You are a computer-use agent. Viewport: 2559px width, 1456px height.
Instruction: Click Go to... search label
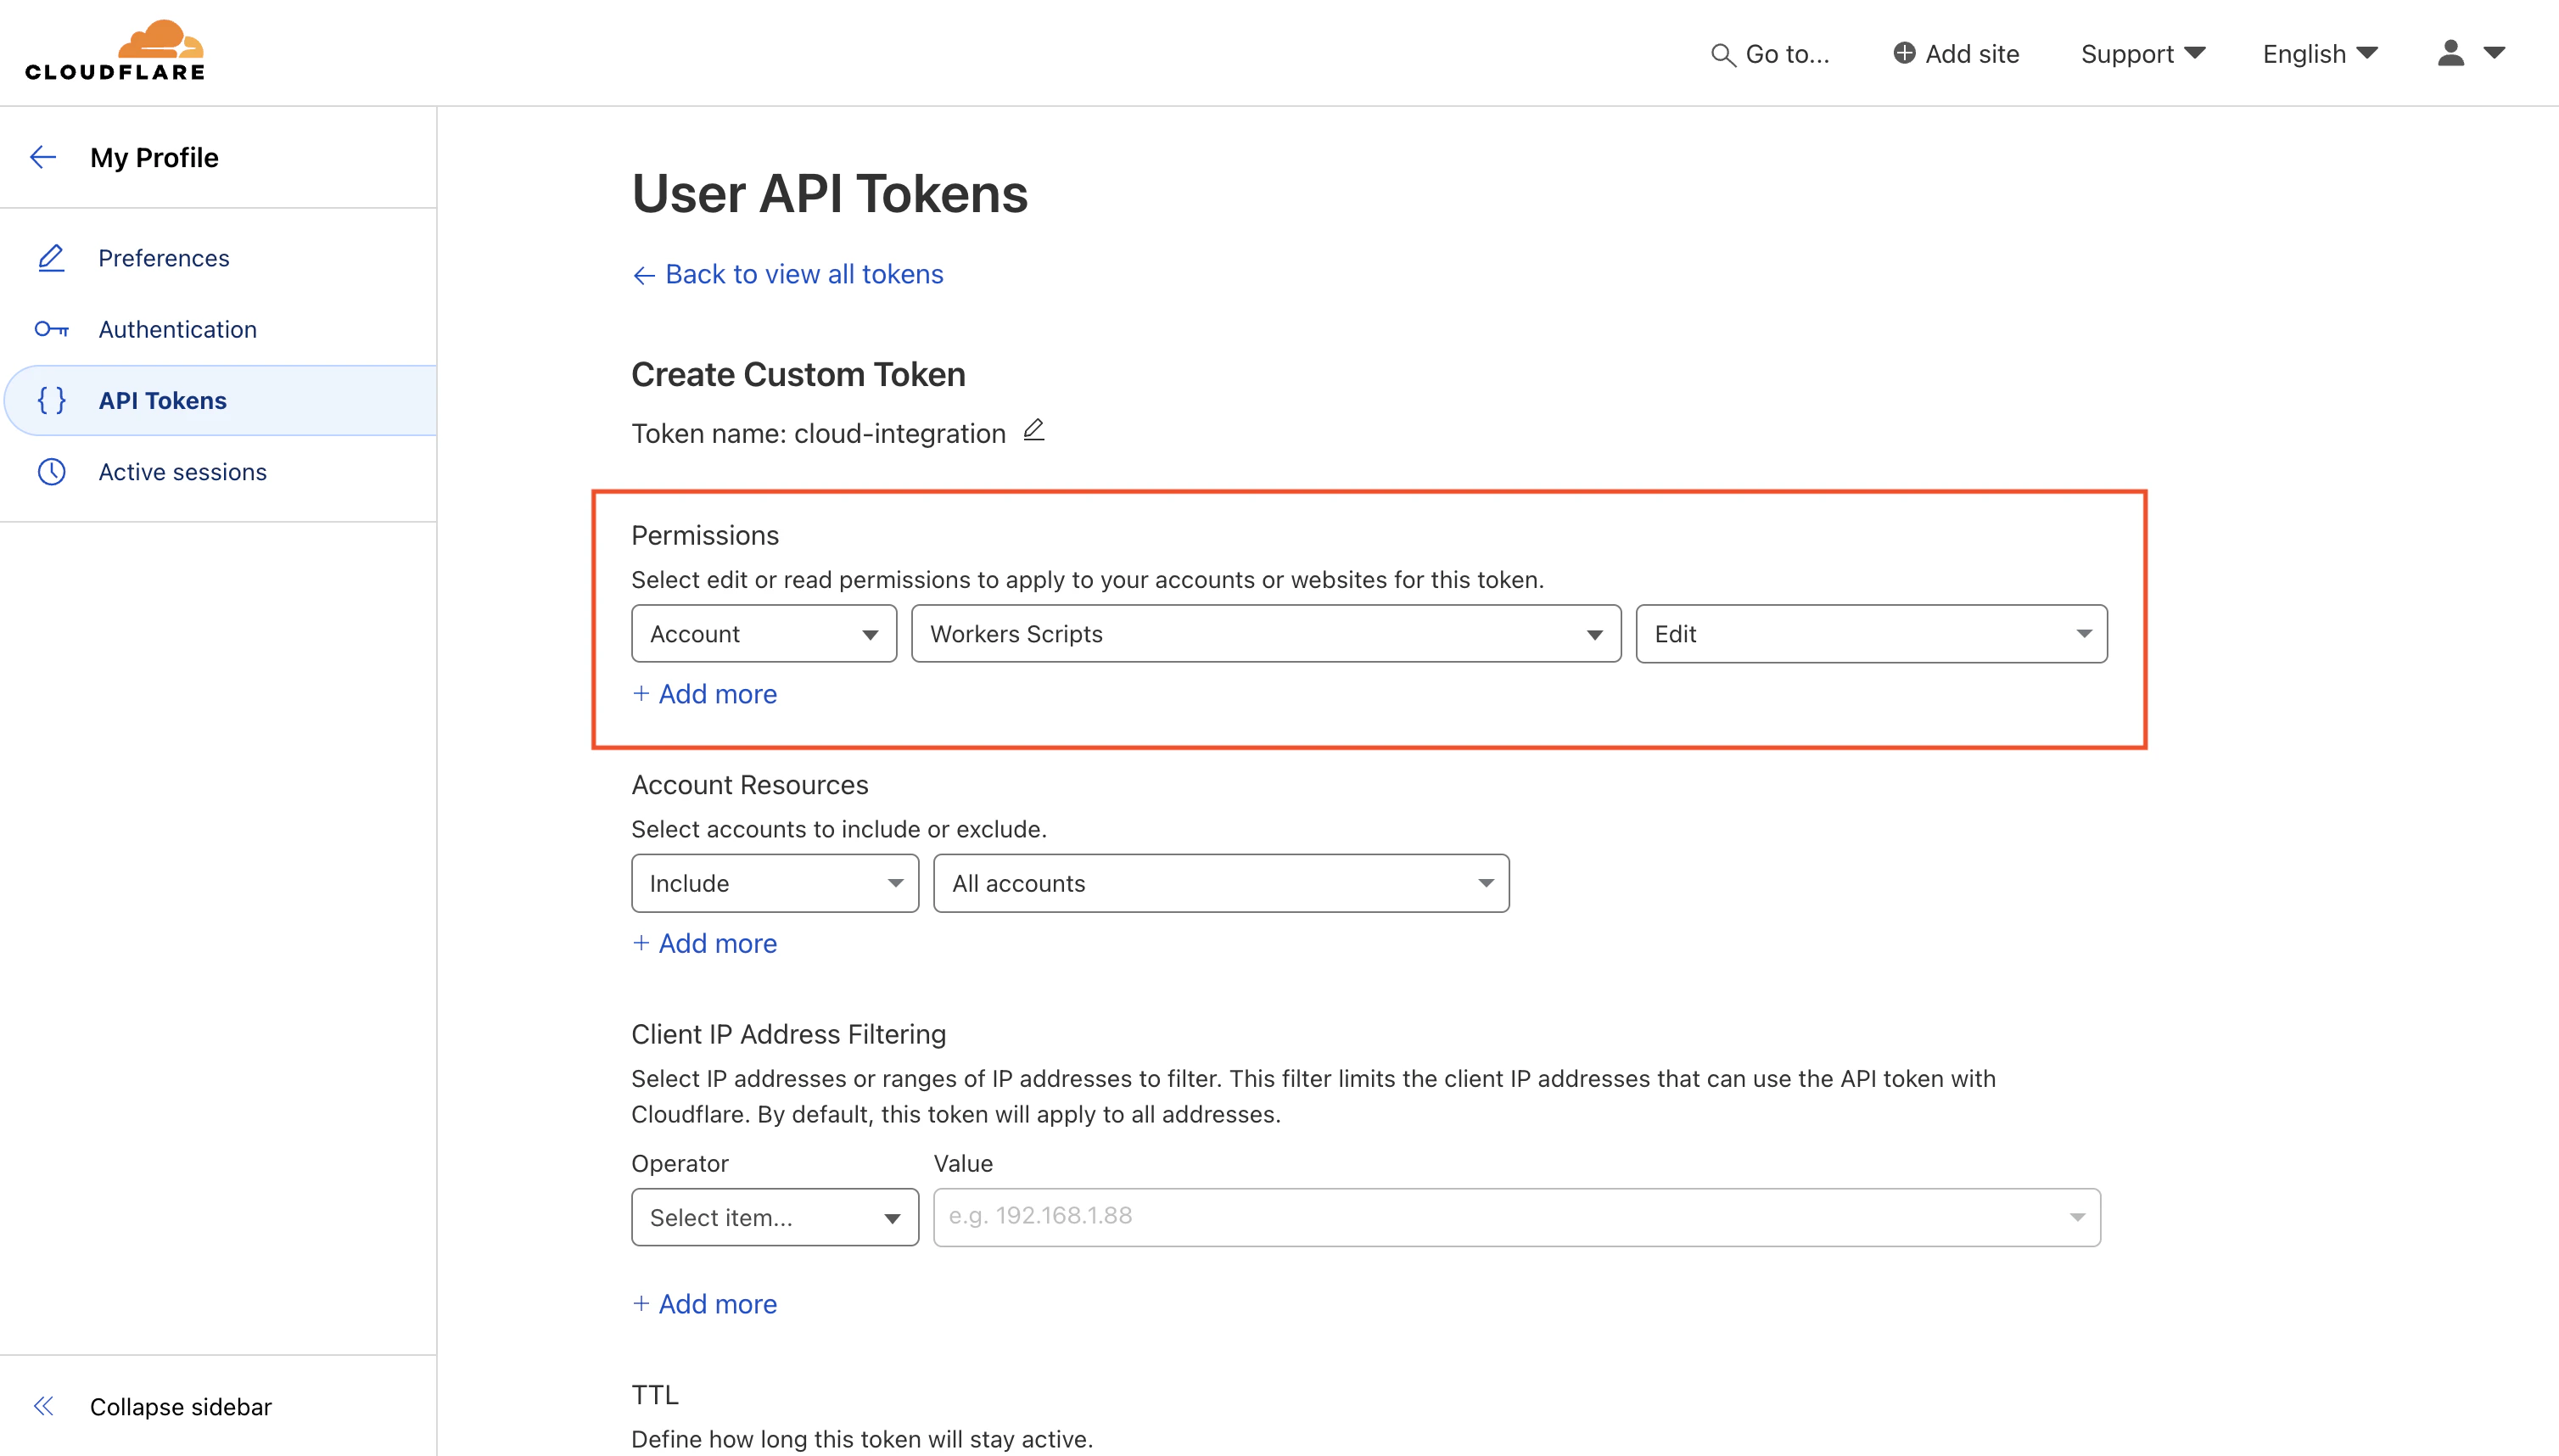1787,54
